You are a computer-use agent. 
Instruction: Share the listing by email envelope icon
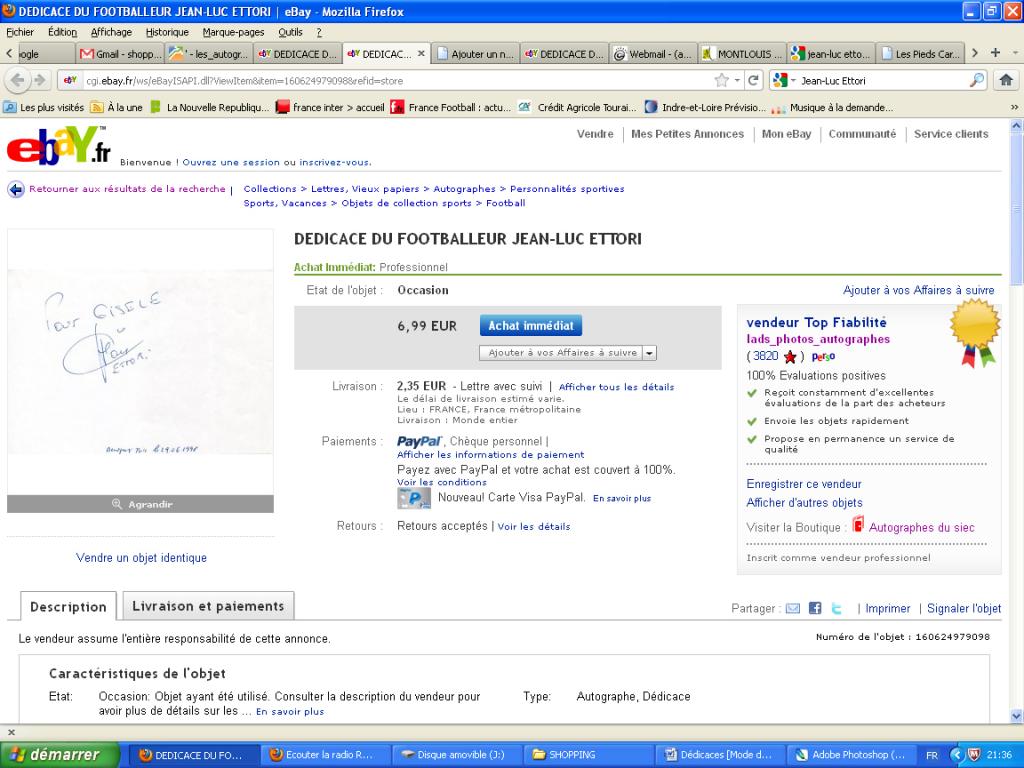(793, 608)
